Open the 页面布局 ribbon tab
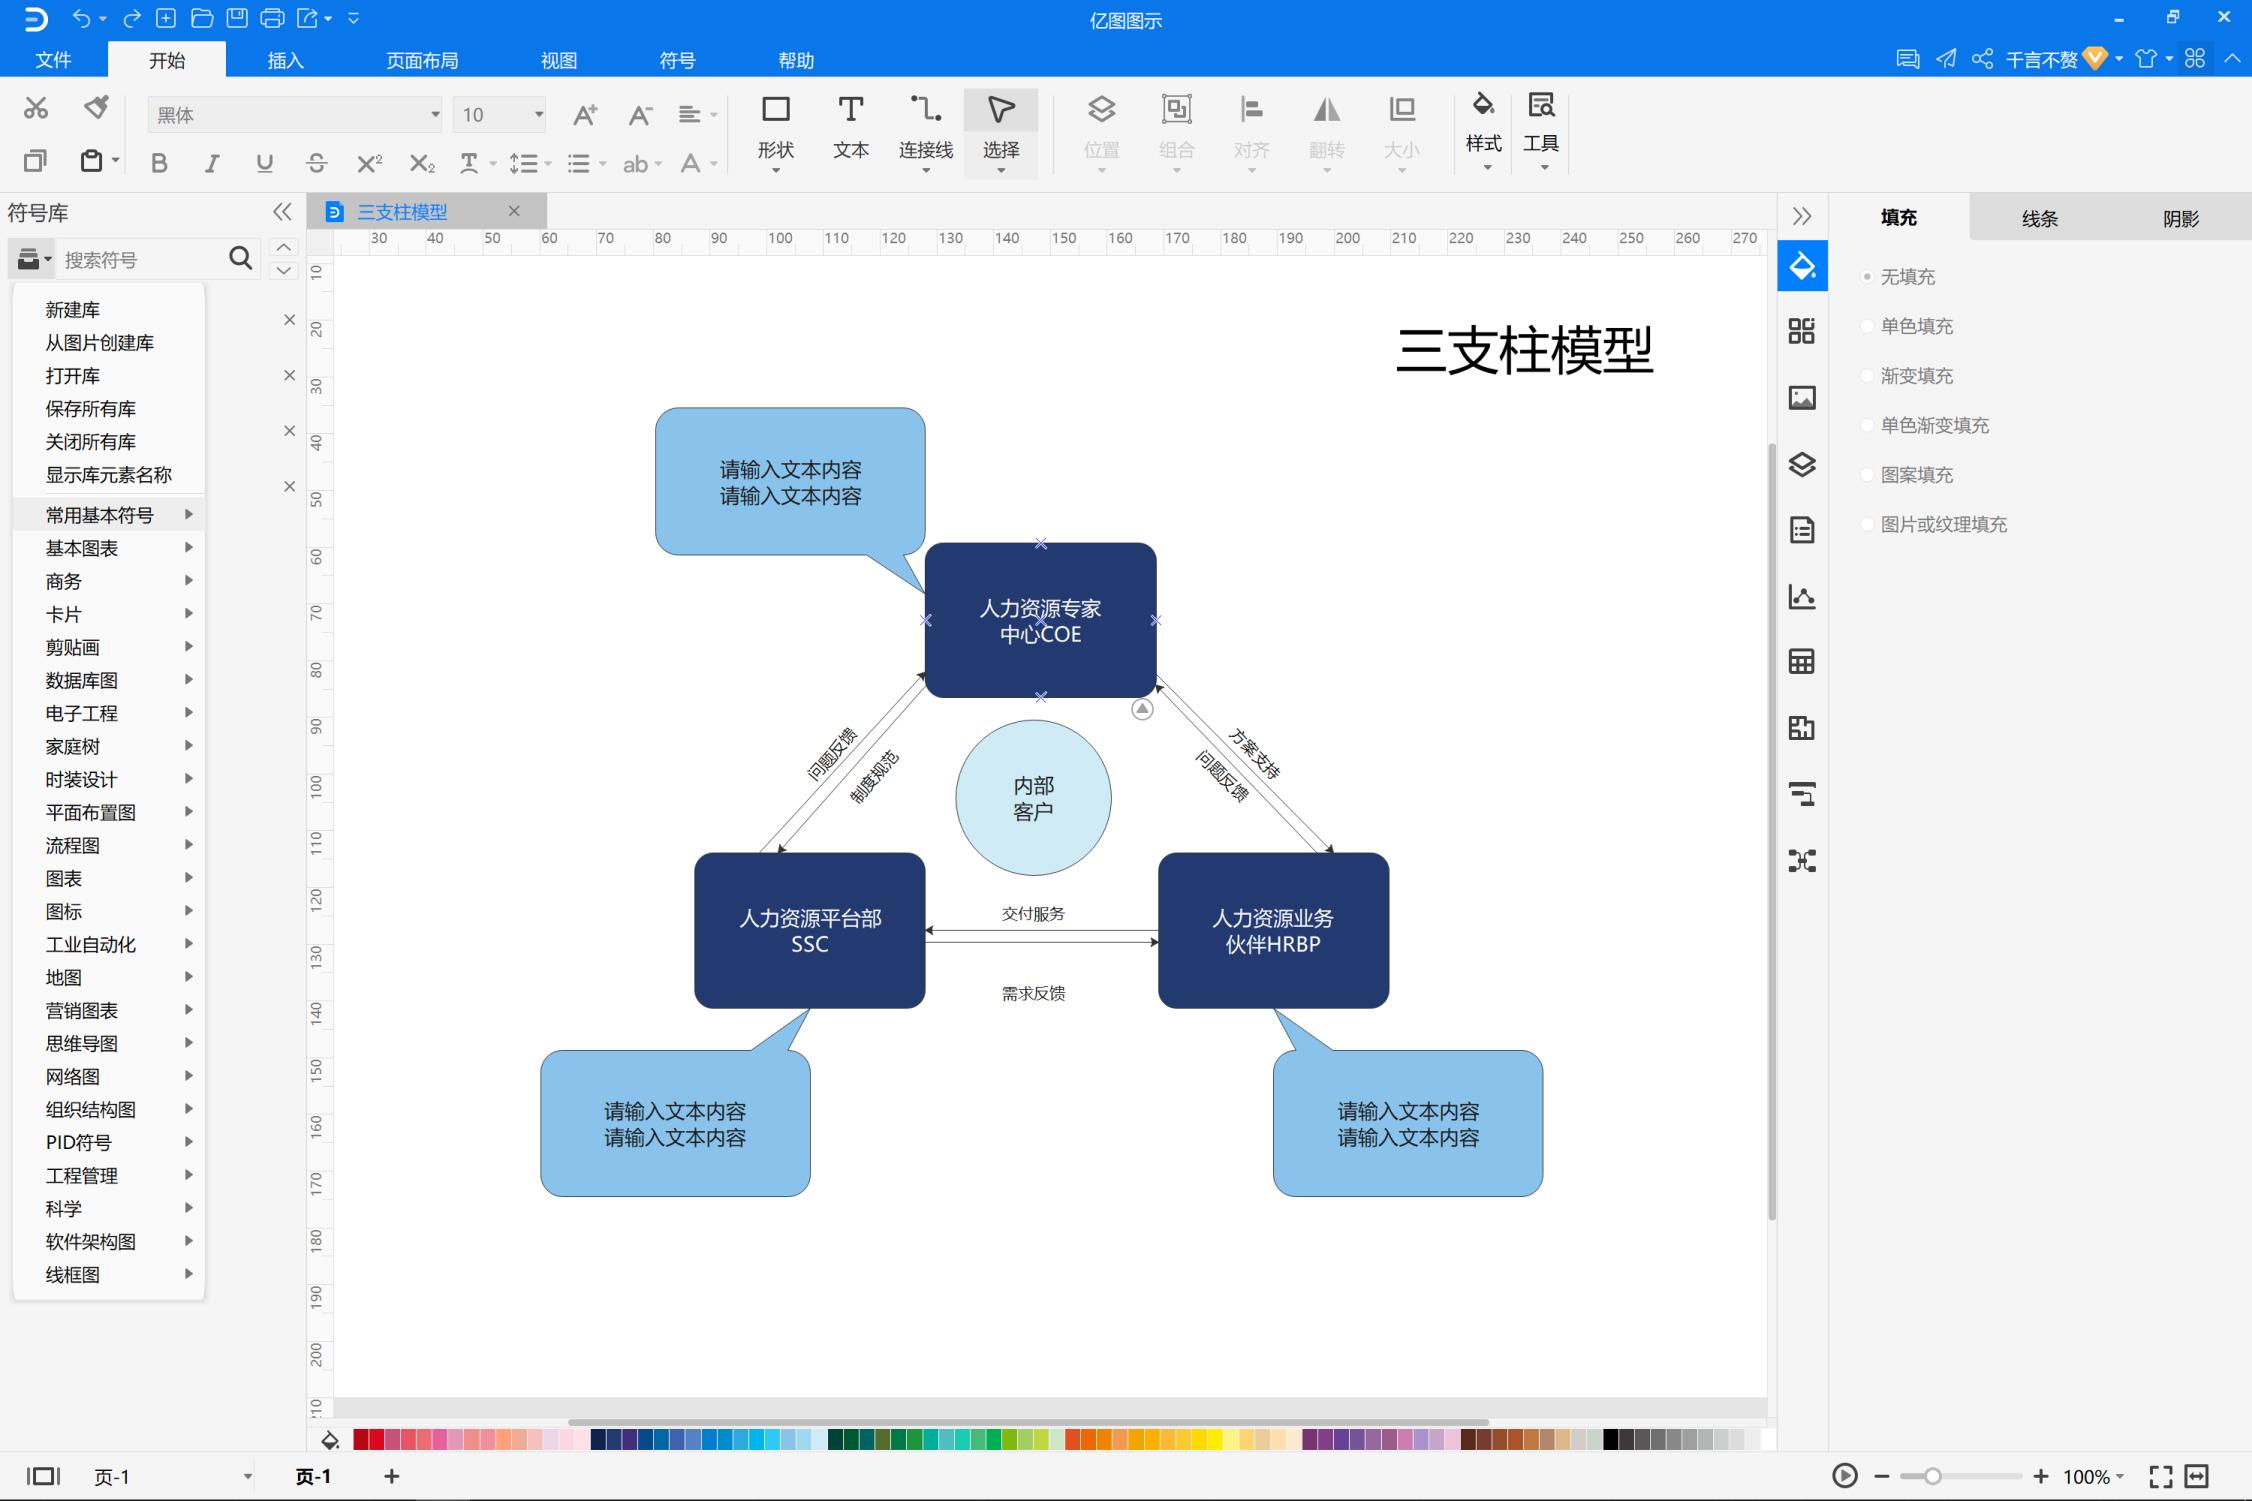This screenshot has width=2252, height=1501. [422, 60]
